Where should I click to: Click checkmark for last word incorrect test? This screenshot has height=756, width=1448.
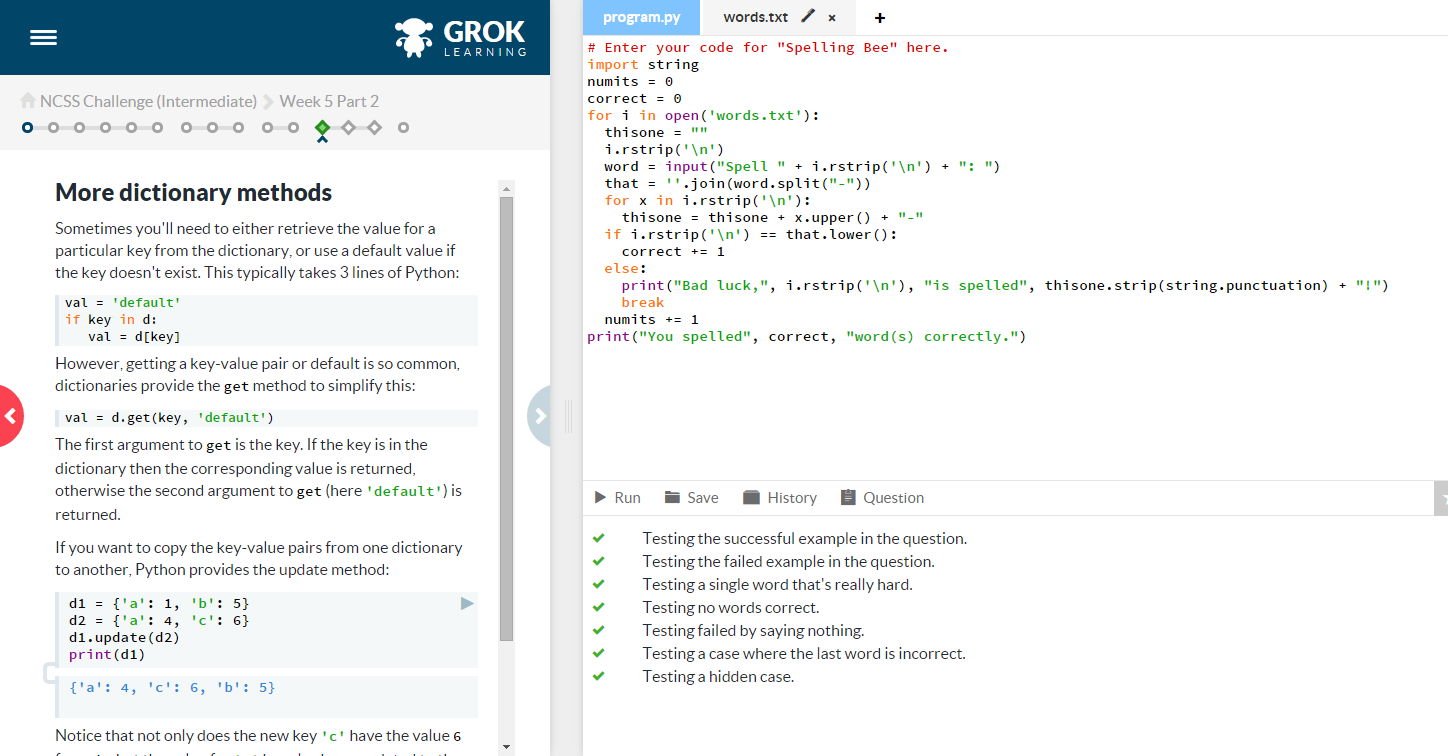(x=599, y=653)
